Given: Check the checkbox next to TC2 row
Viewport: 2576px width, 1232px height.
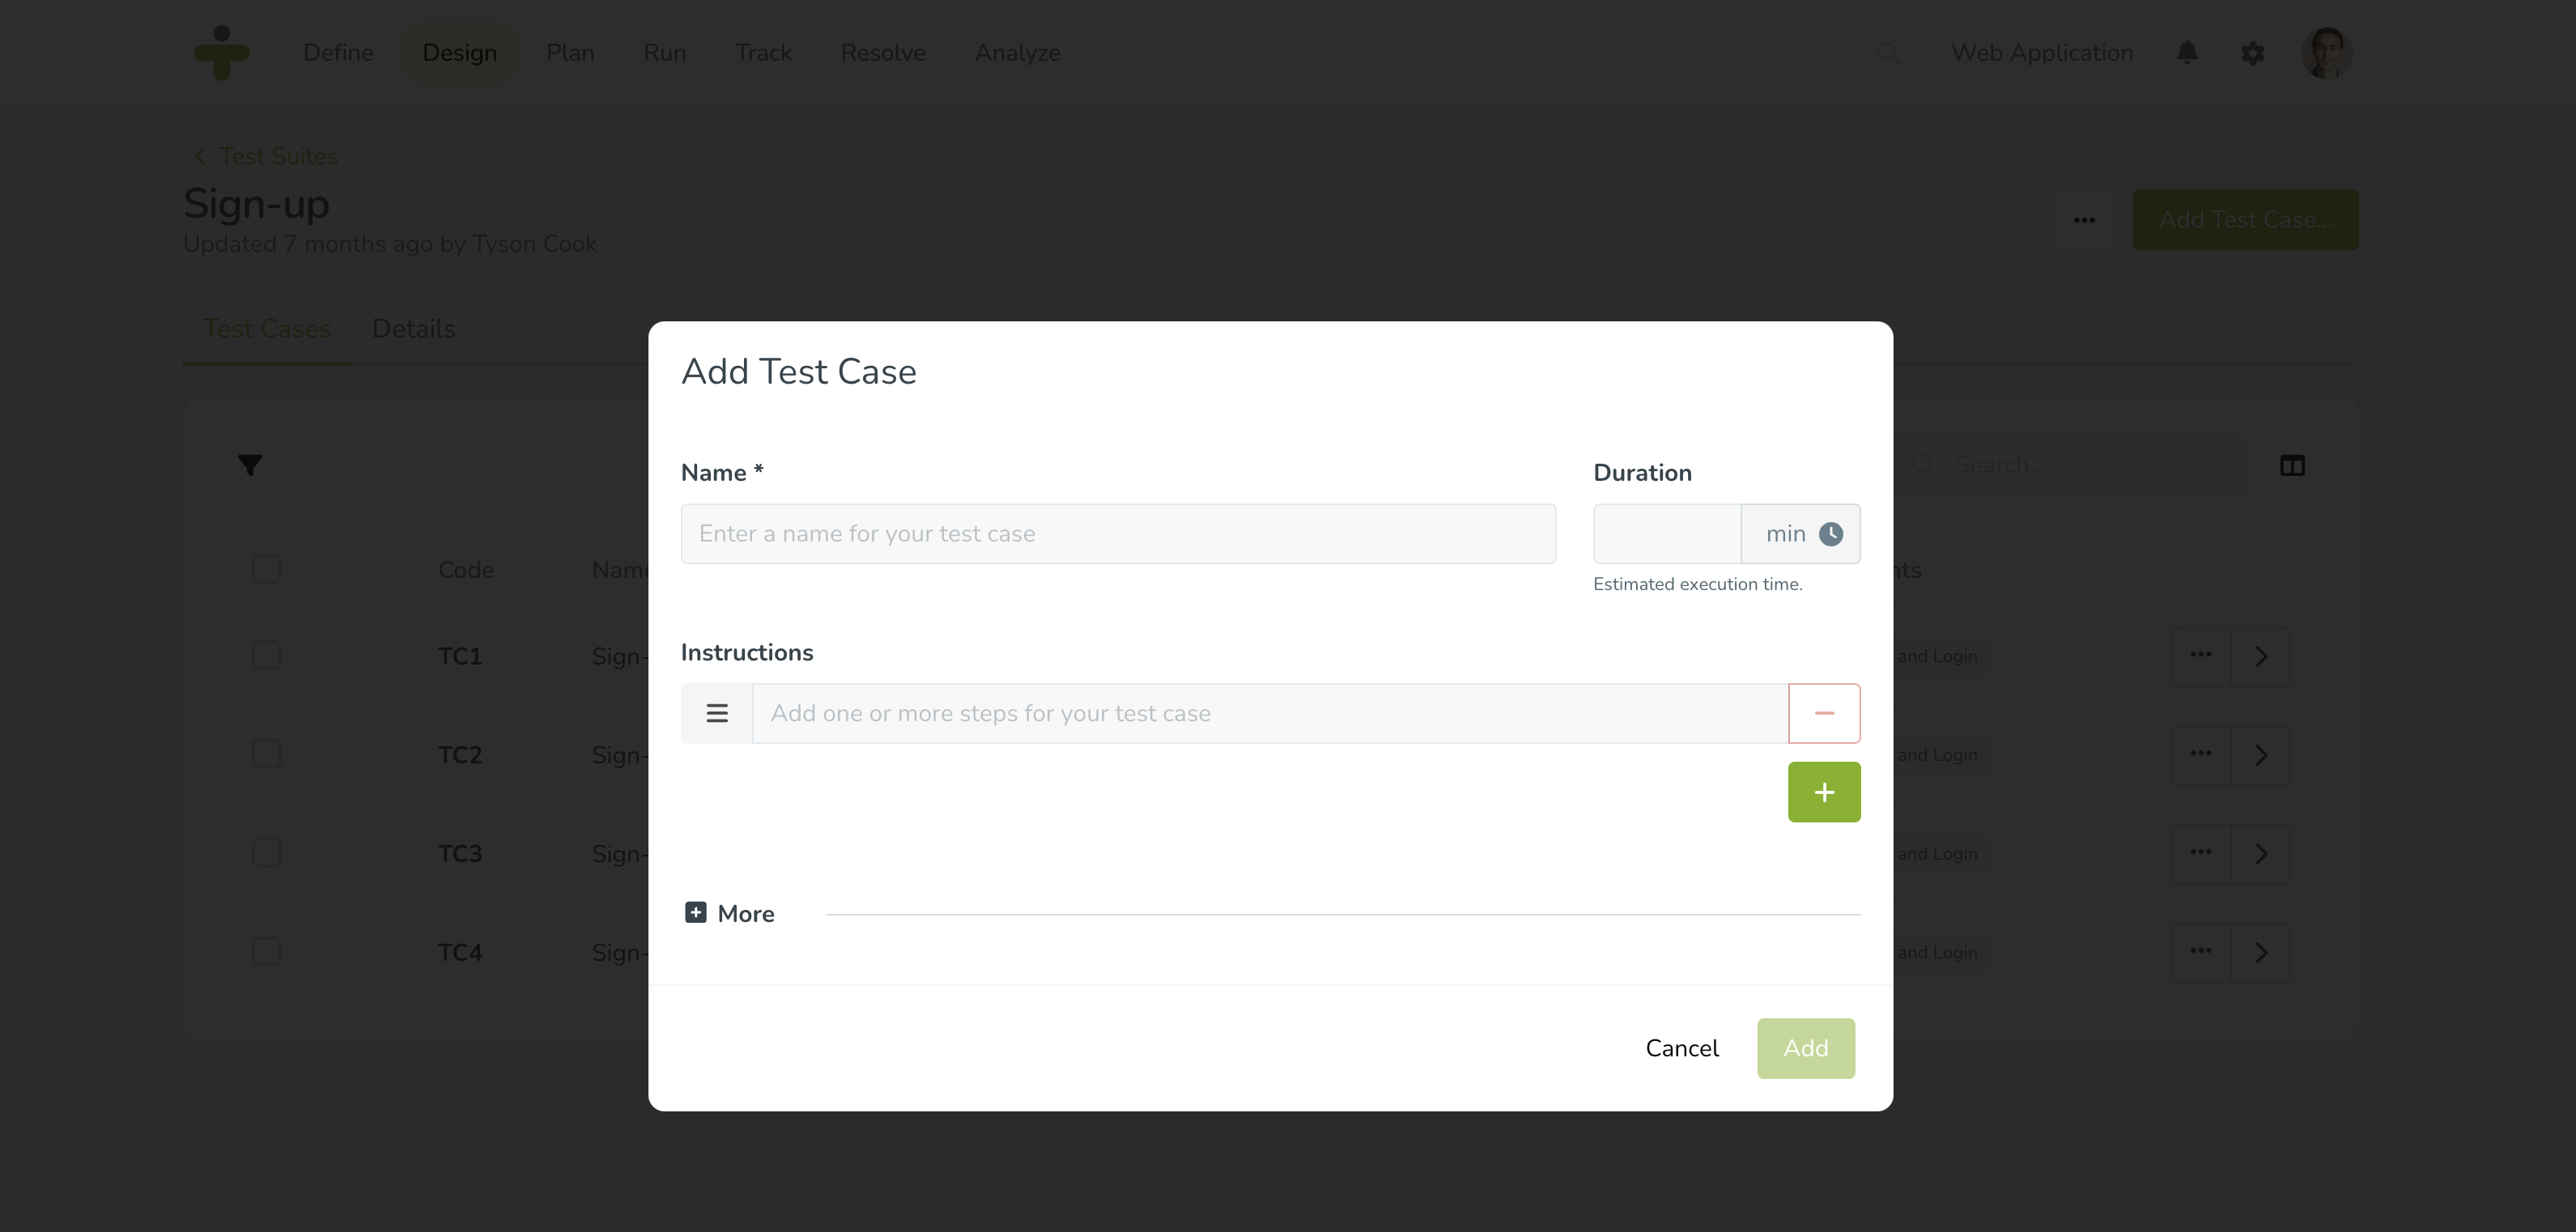Looking at the screenshot, I should pos(266,752).
